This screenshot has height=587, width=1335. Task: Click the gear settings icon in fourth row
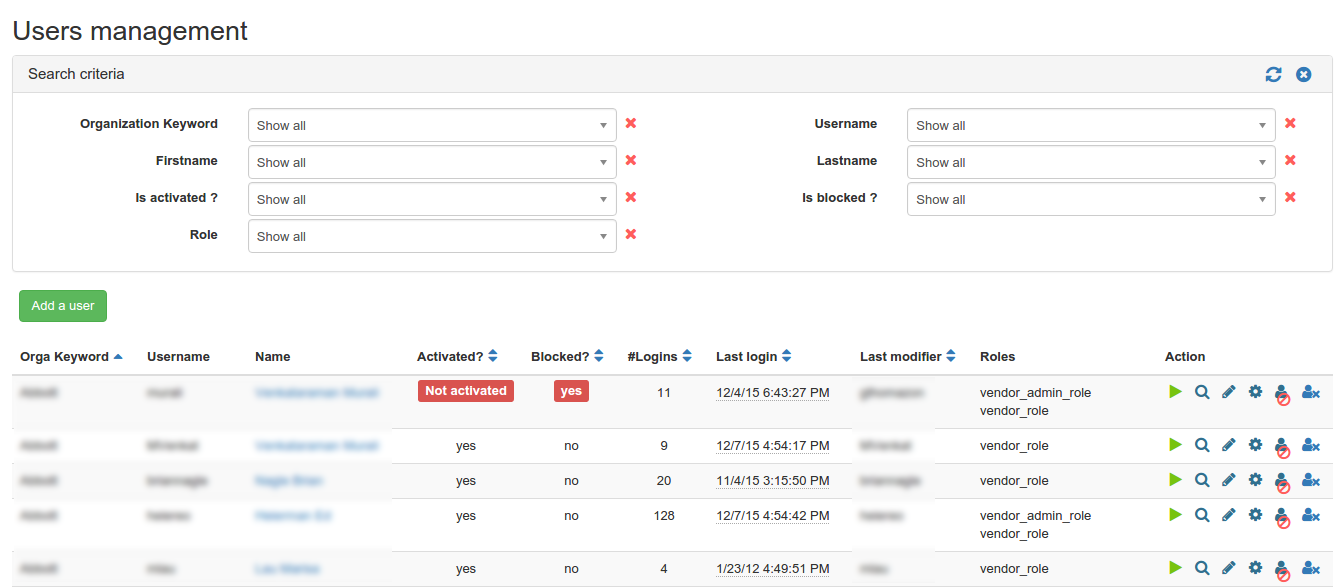1255,515
